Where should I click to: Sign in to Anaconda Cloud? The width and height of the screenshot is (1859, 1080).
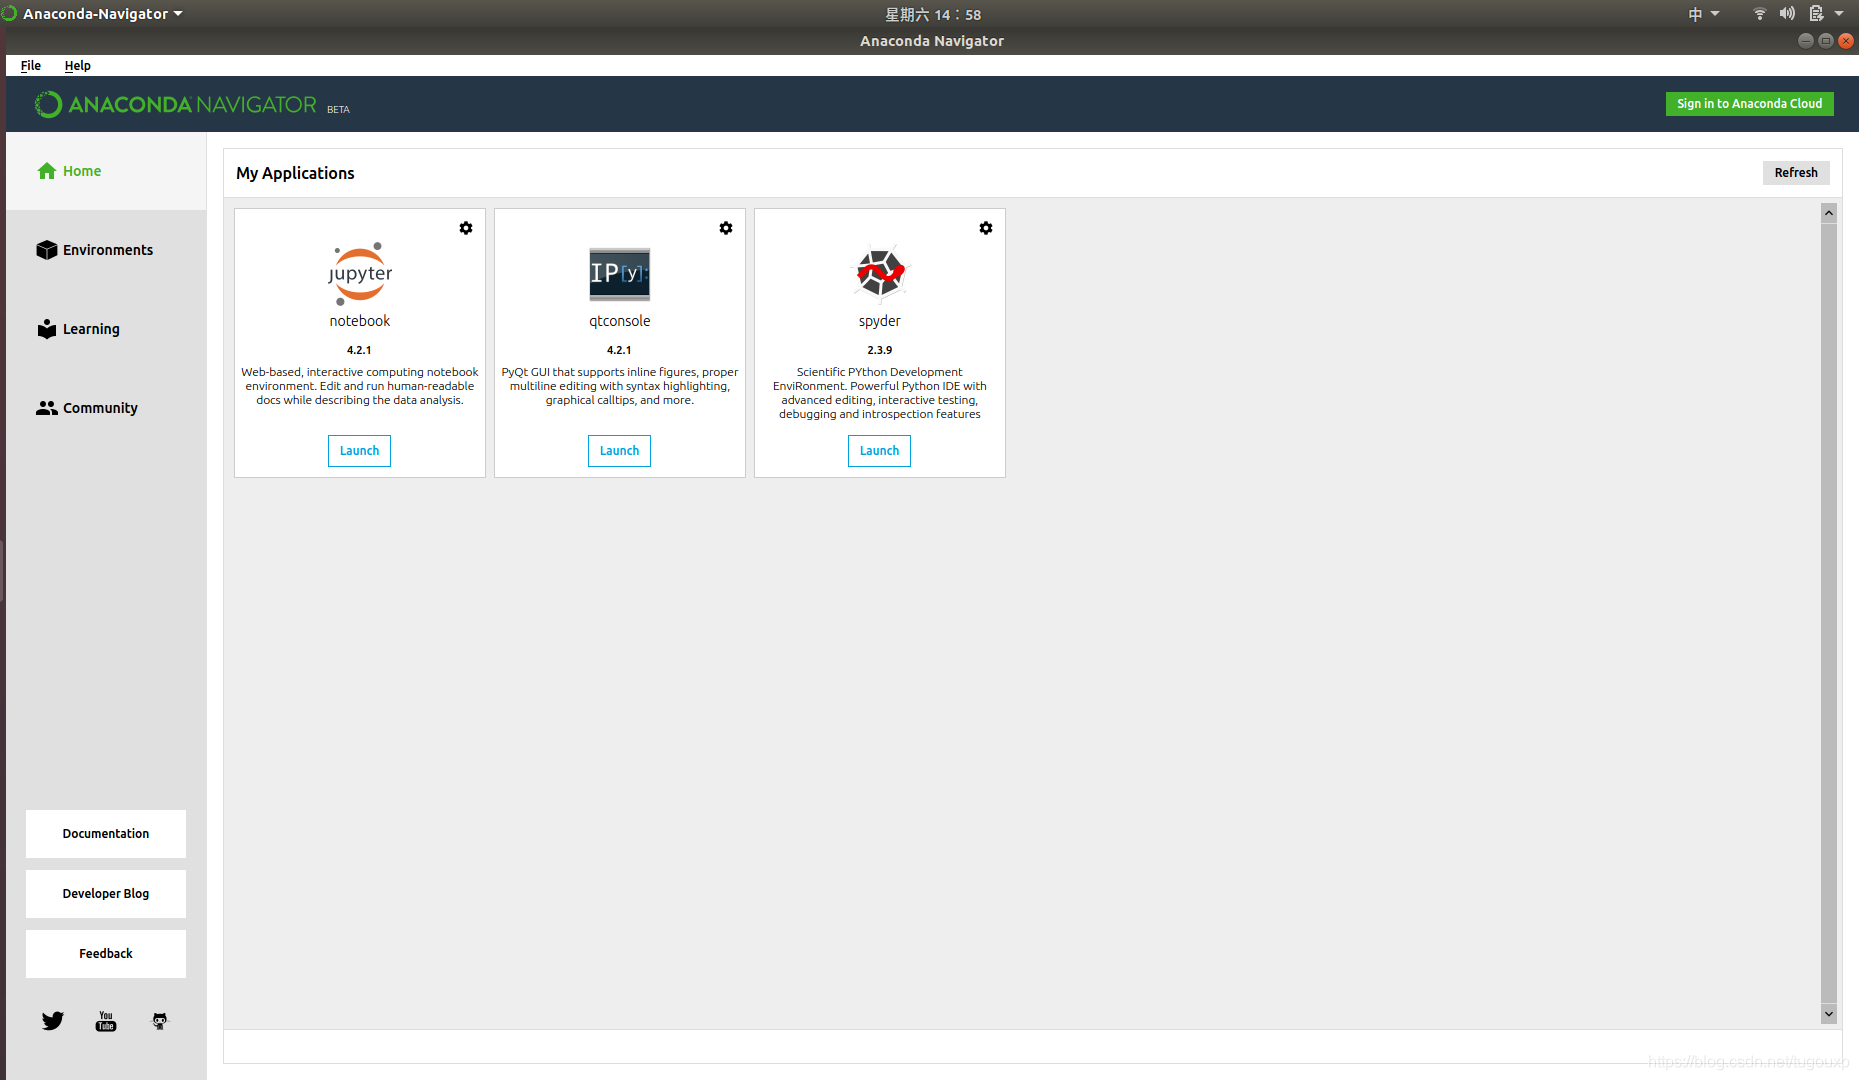pos(1749,104)
